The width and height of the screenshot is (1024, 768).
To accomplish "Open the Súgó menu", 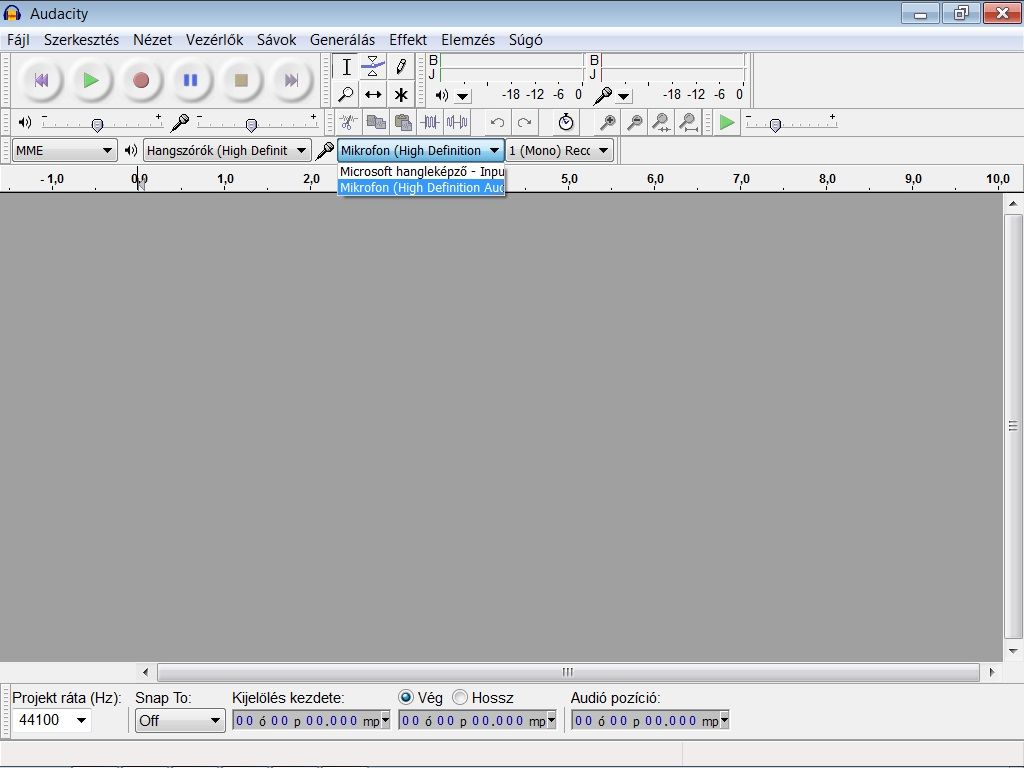I will [x=525, y=40].
